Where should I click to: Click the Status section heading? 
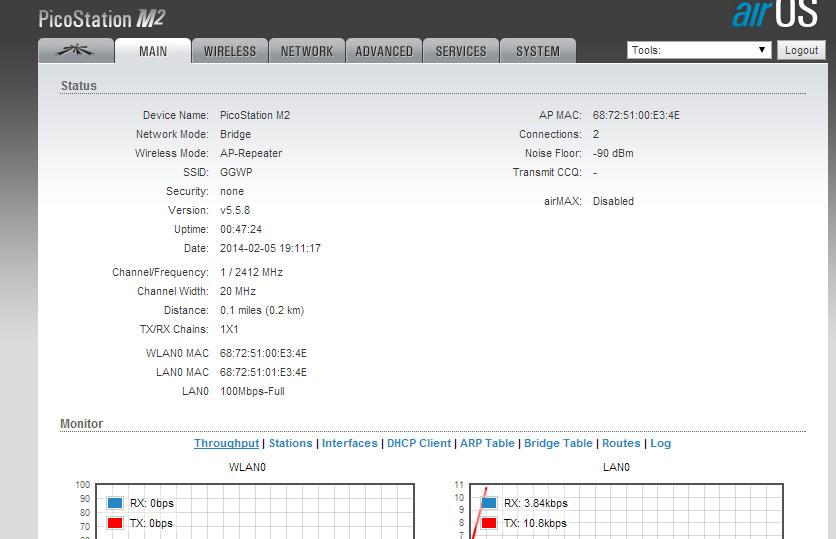coord(78,86)
